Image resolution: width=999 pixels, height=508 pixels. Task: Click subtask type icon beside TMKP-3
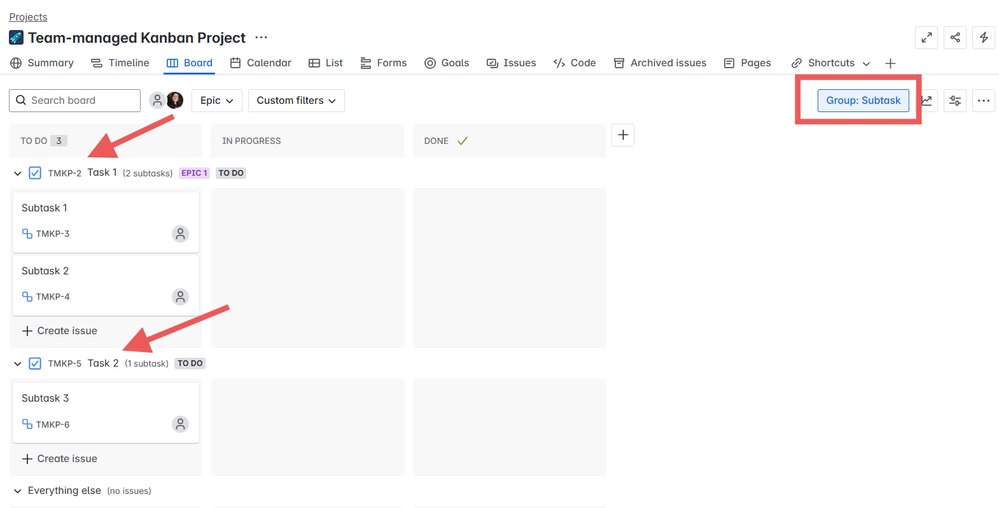(27, 234)
